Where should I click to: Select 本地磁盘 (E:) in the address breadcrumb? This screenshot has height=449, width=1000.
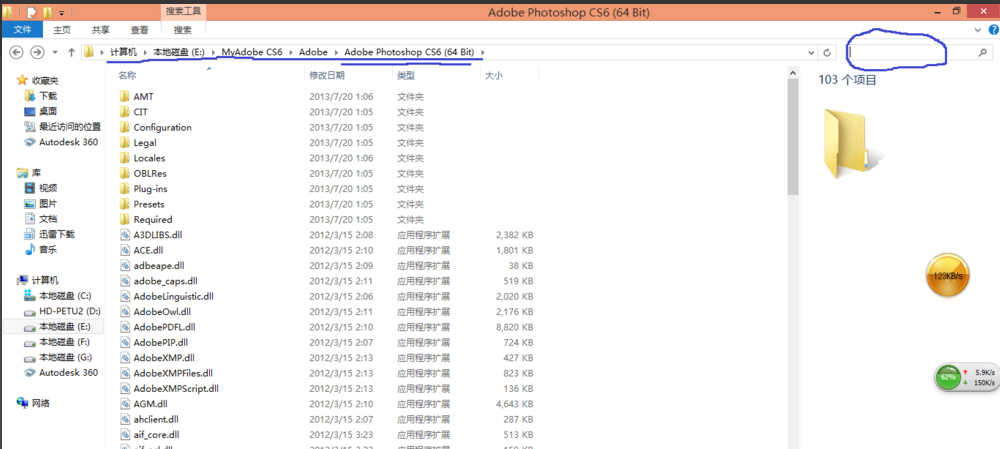click(179, 52)
